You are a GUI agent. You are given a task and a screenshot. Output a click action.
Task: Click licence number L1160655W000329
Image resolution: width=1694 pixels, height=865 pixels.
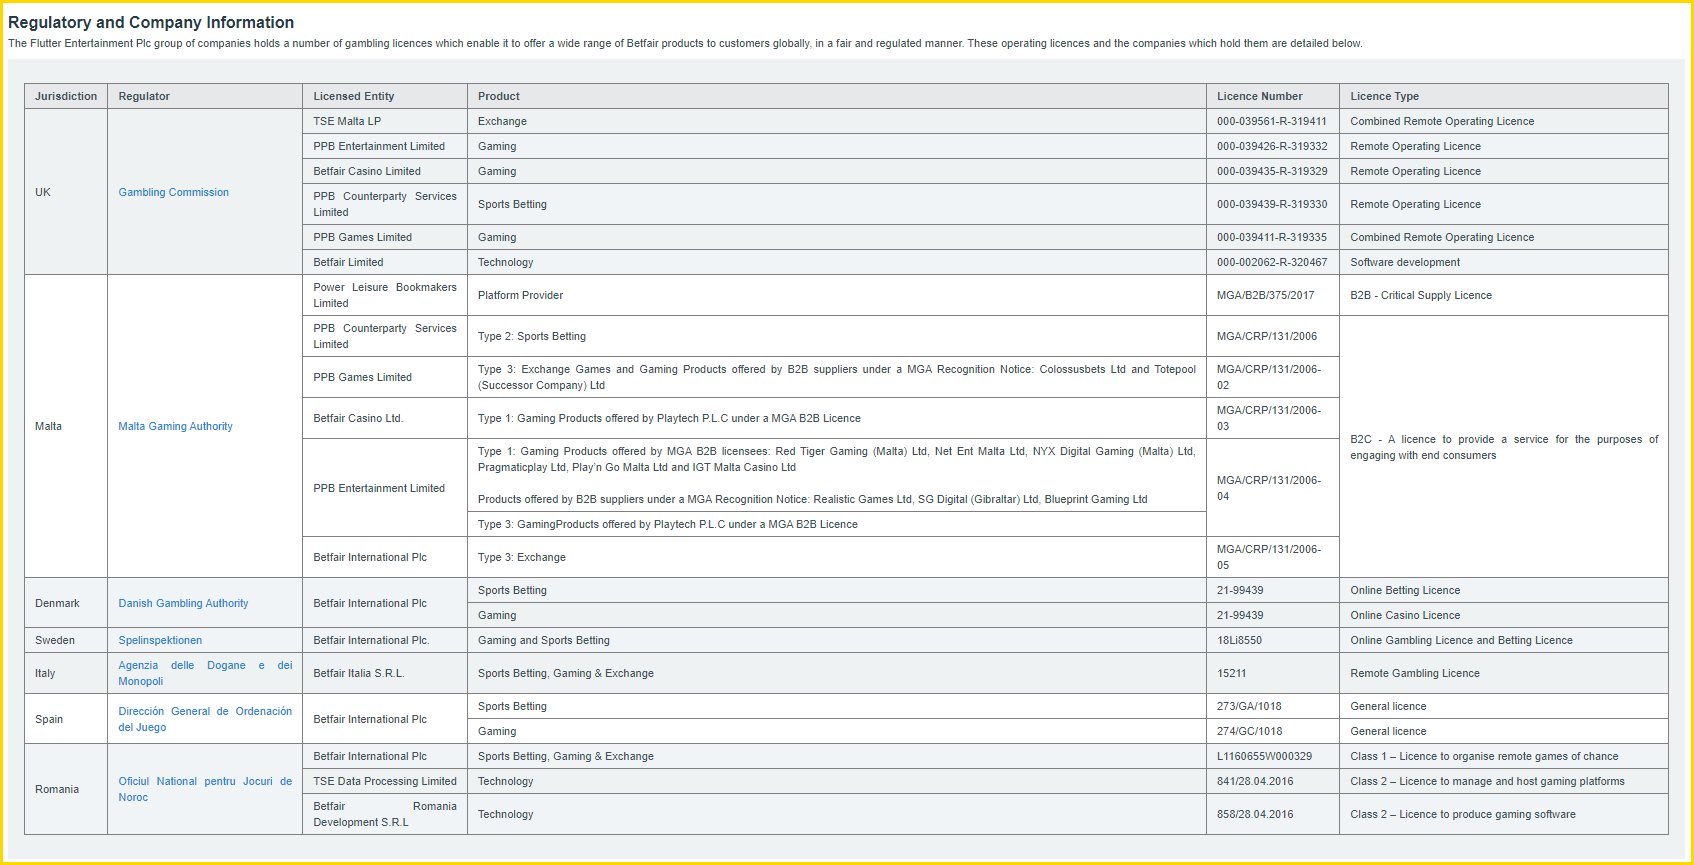tap(1264, 756)
